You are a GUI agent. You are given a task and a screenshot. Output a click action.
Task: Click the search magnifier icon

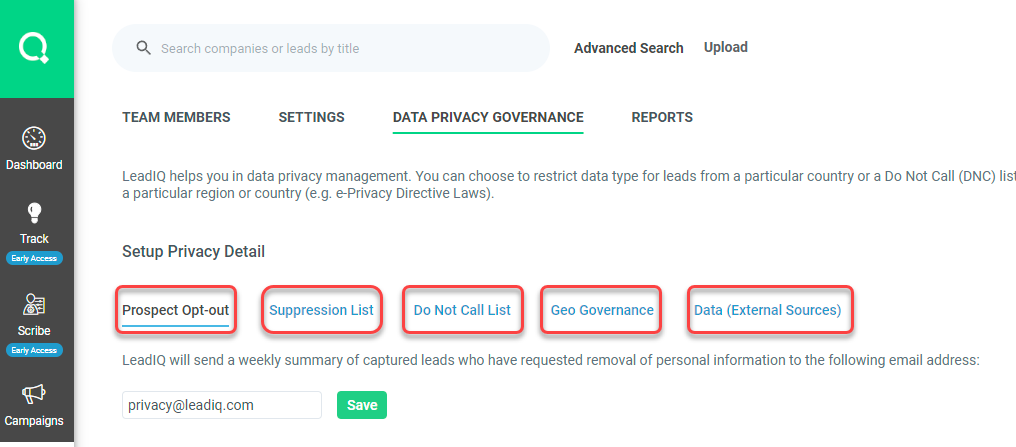point(144,48)
